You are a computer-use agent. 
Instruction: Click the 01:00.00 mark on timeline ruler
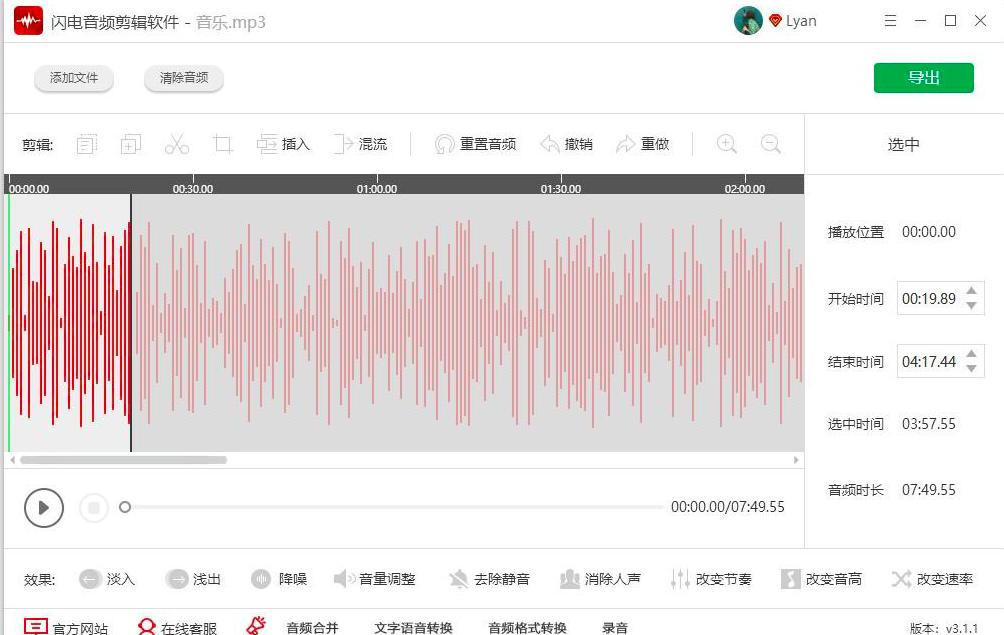click(x=376, y=189)
